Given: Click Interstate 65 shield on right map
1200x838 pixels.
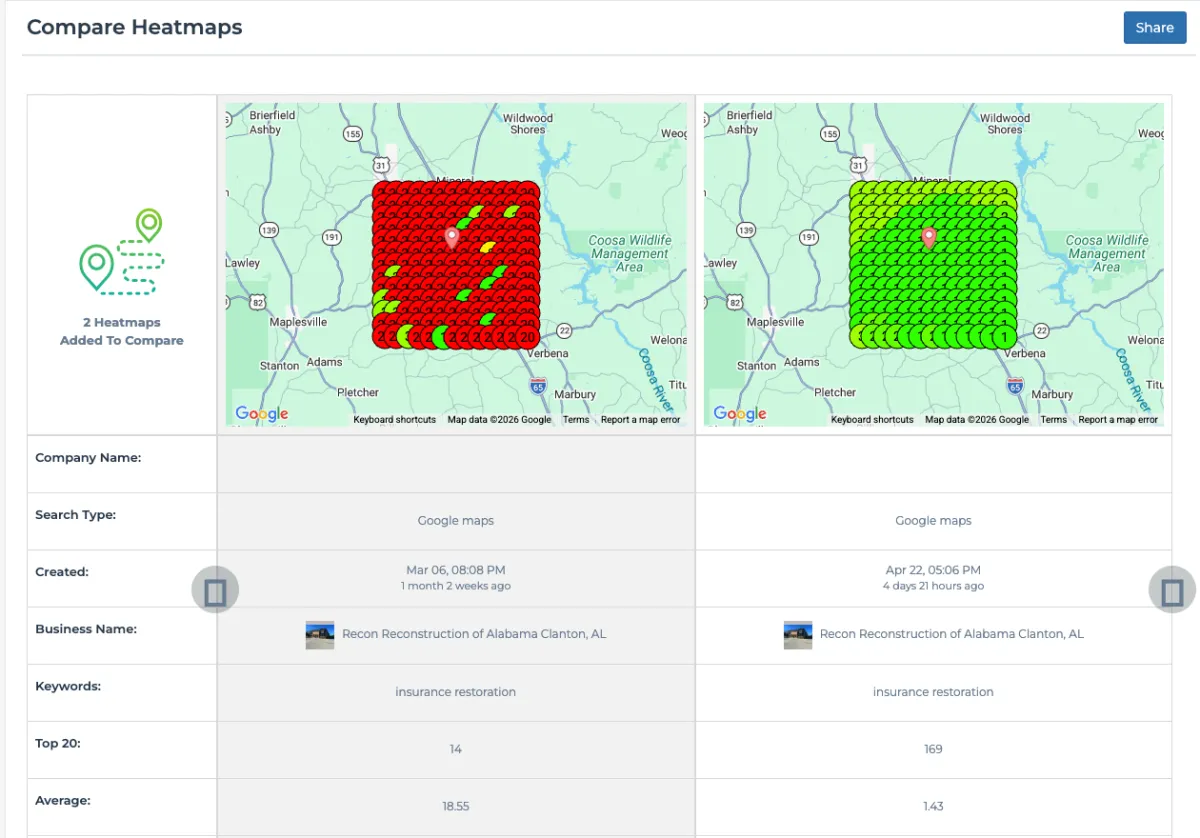Looking at the screenshot, I should click(x=1016, y=384).
